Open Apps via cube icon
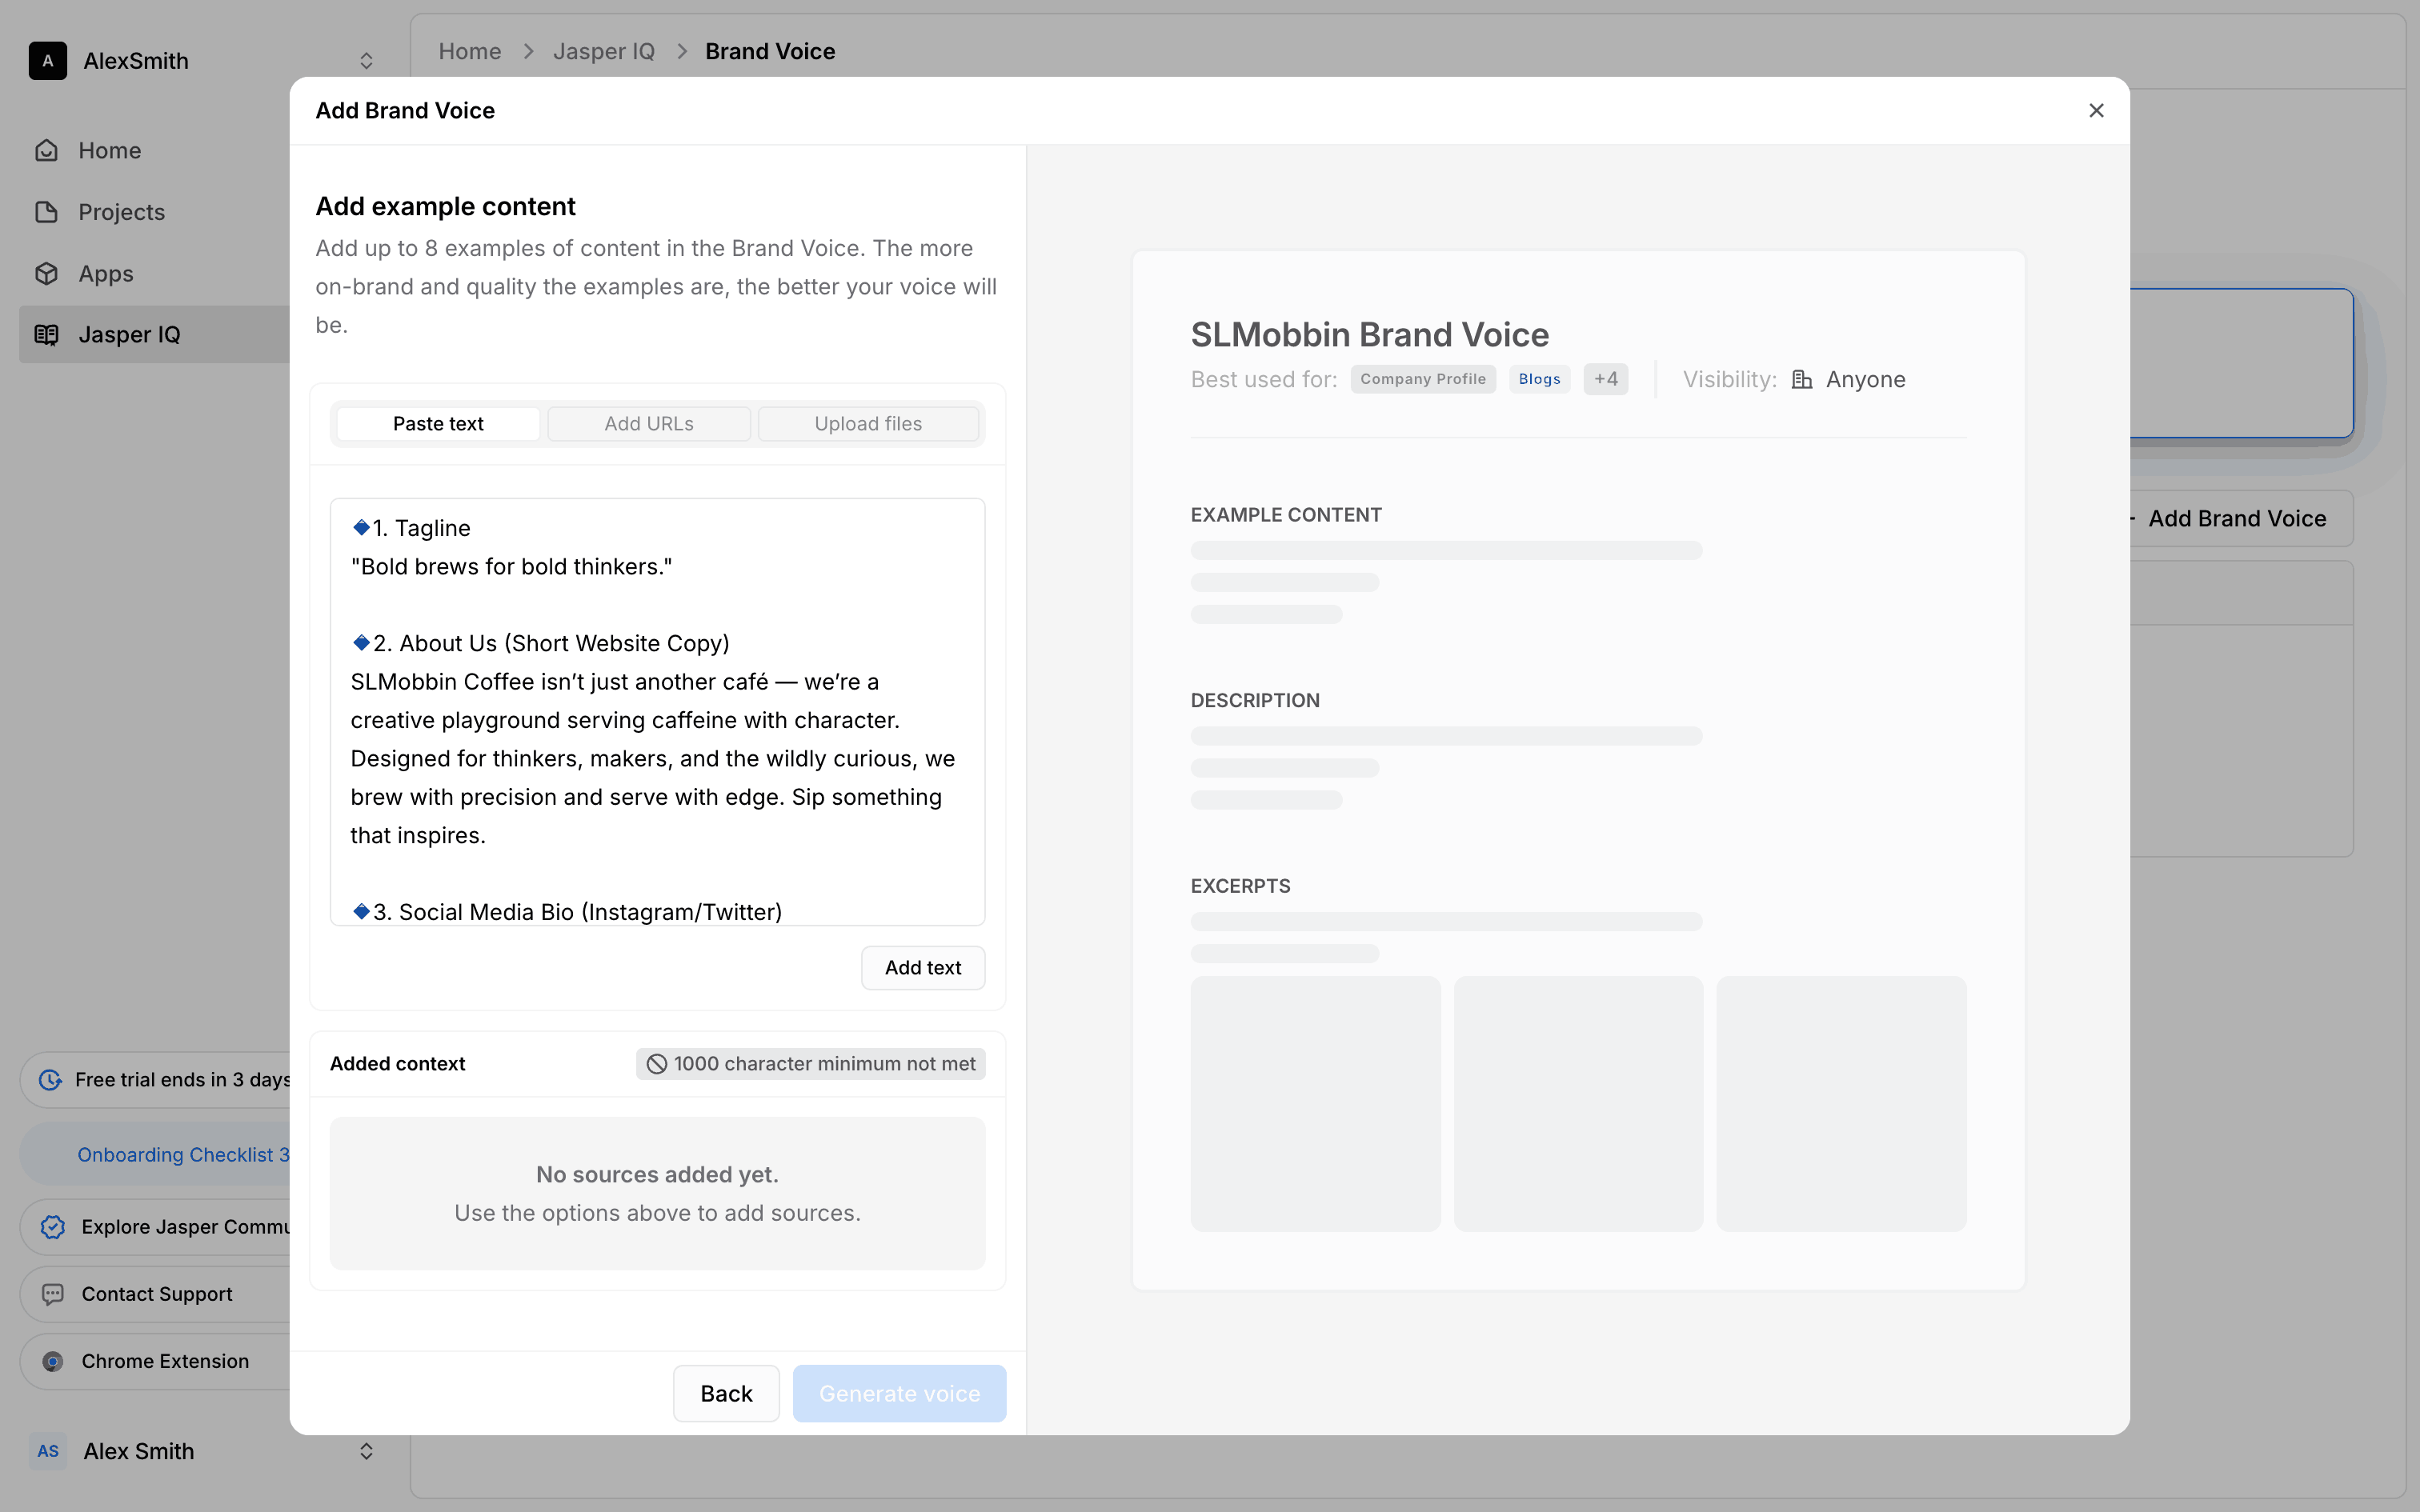Viewport: 2420px width, 1512px height. click(47, 273)
